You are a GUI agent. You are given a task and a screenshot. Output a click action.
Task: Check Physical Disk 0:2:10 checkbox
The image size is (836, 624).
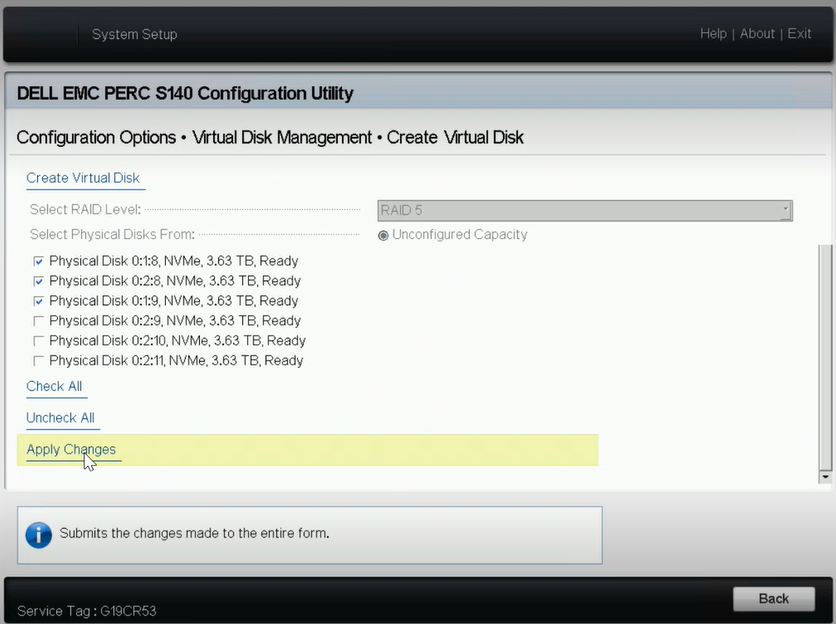pyautogui.click(x=38, y=341)
